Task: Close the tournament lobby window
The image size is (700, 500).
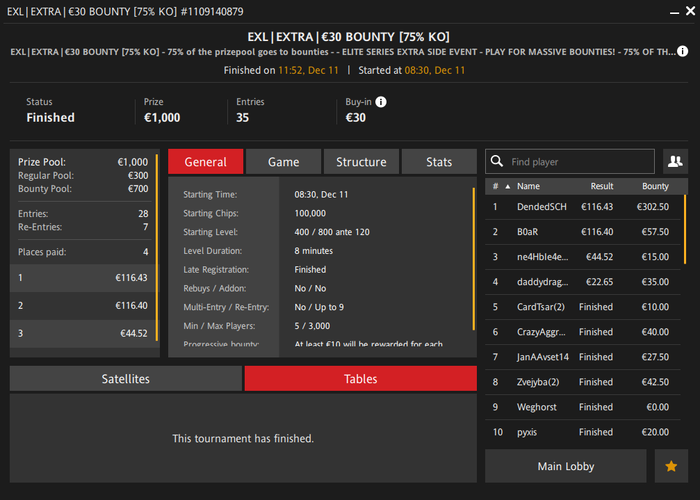Action: [x=690, y=11]
